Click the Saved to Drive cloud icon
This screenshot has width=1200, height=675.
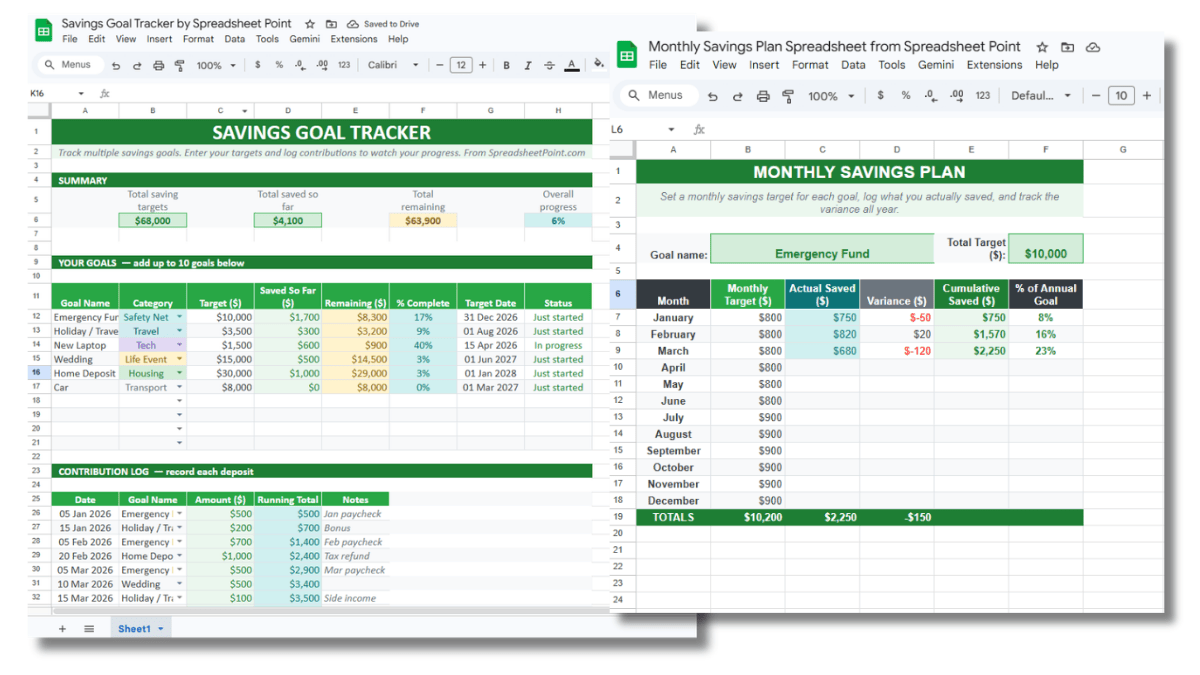click(x=352, y=23)
